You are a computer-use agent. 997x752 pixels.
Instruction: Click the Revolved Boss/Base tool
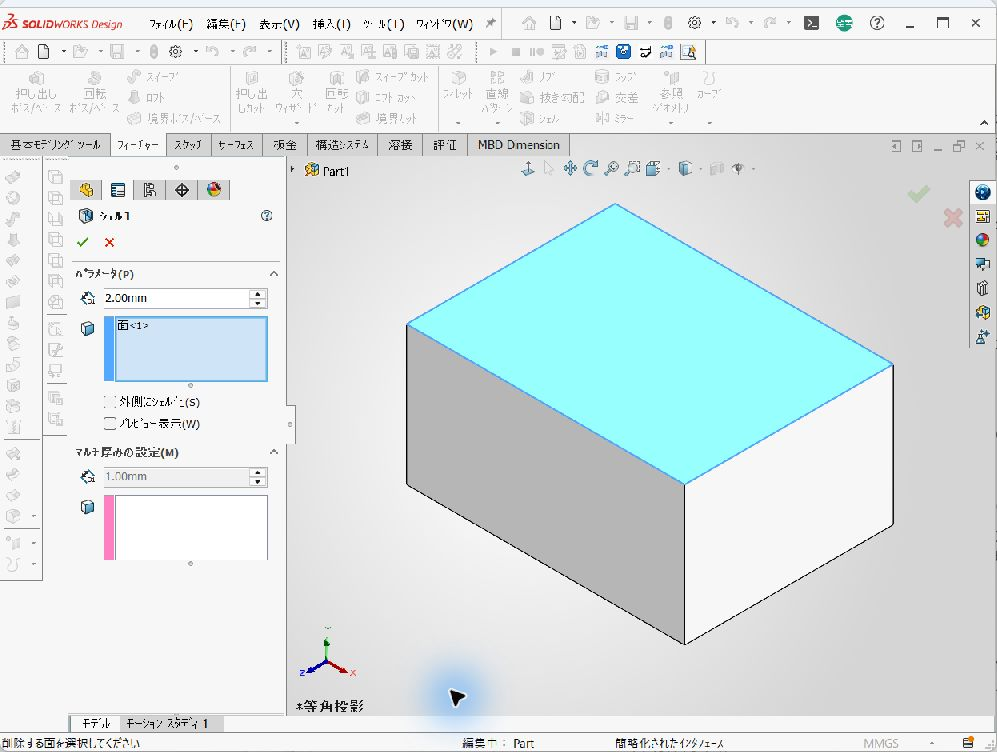point(94,93)
